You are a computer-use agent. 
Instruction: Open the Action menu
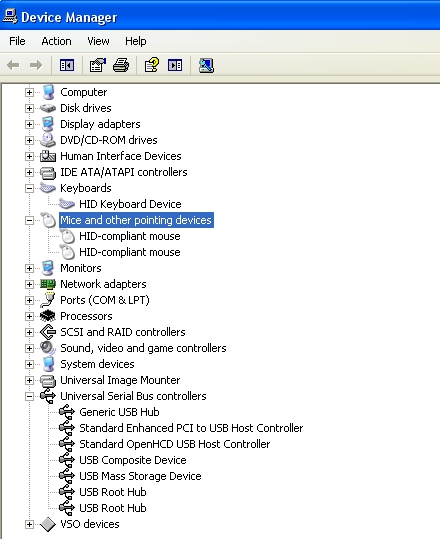56,41
